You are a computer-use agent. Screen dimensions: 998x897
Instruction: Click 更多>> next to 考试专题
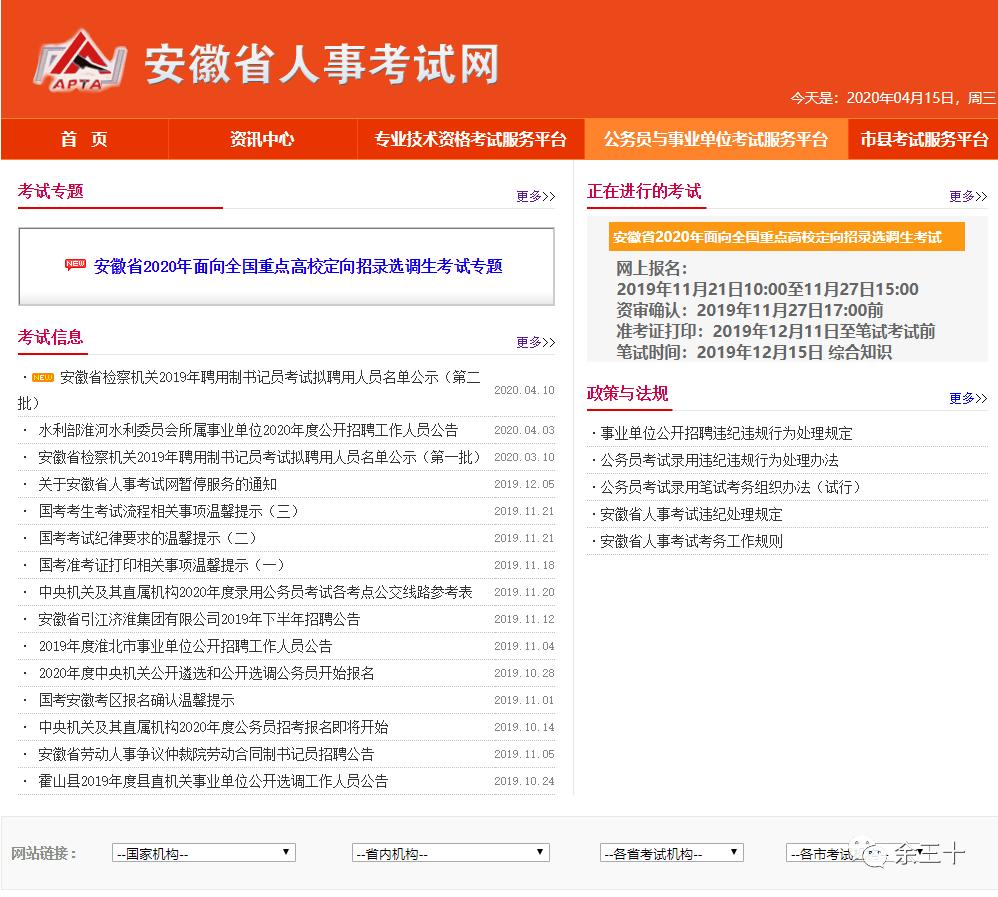tap(536, 197)
